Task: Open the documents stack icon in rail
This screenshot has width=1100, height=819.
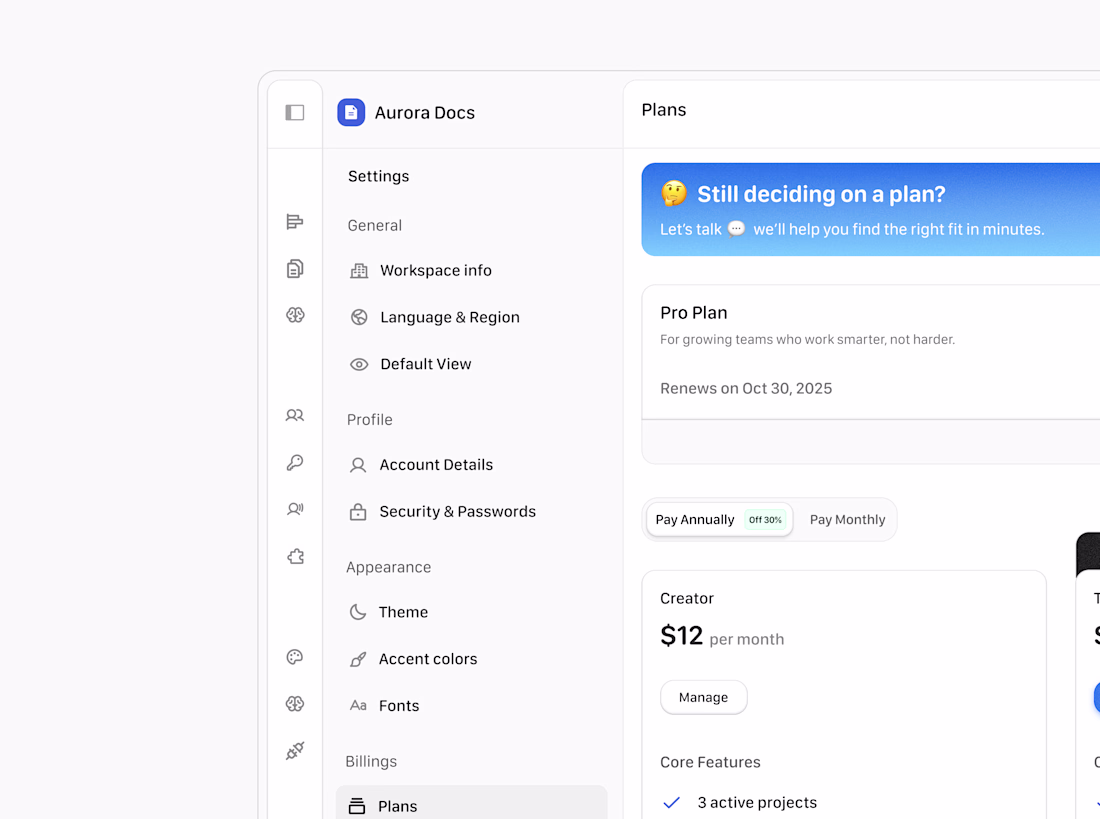Action: tap(295, 269)
